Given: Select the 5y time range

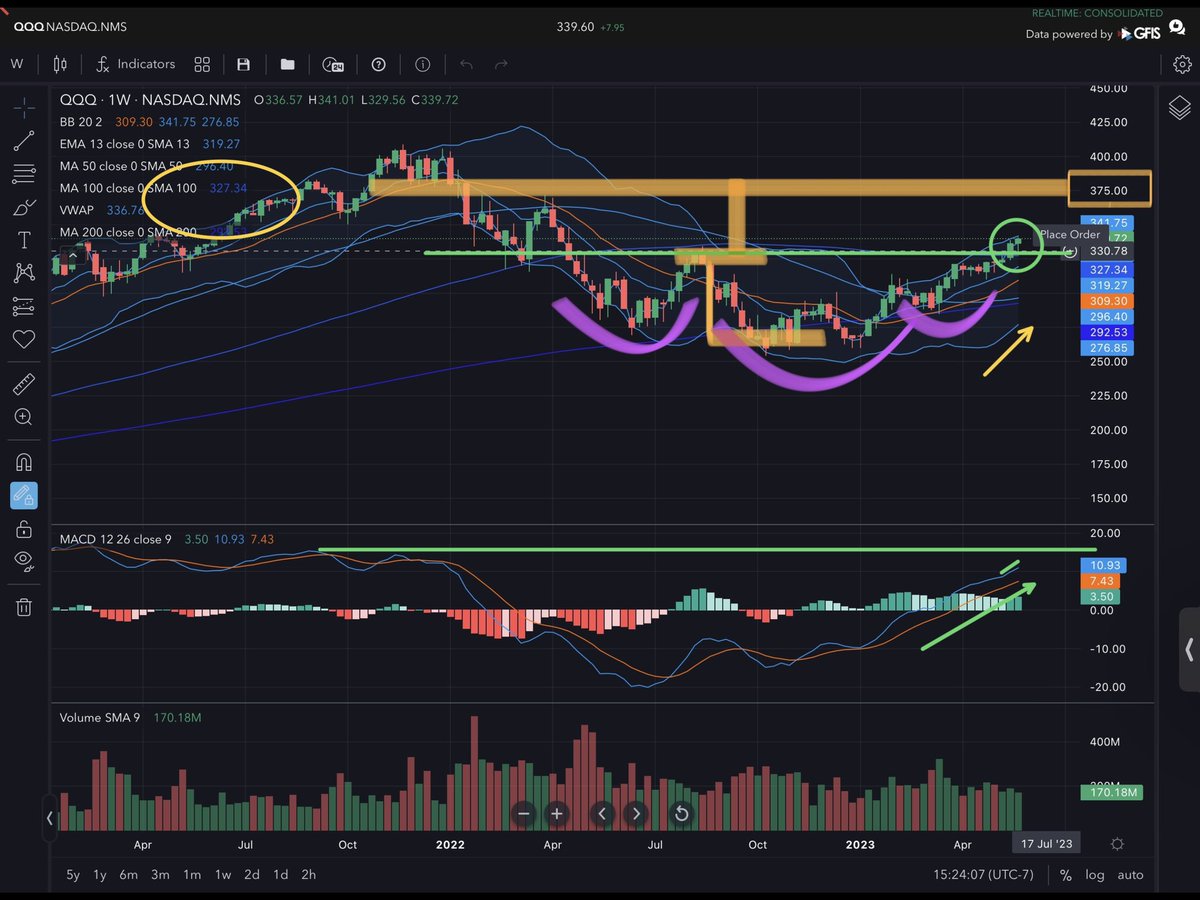Looking at the screenshot, I should [73, 875].
